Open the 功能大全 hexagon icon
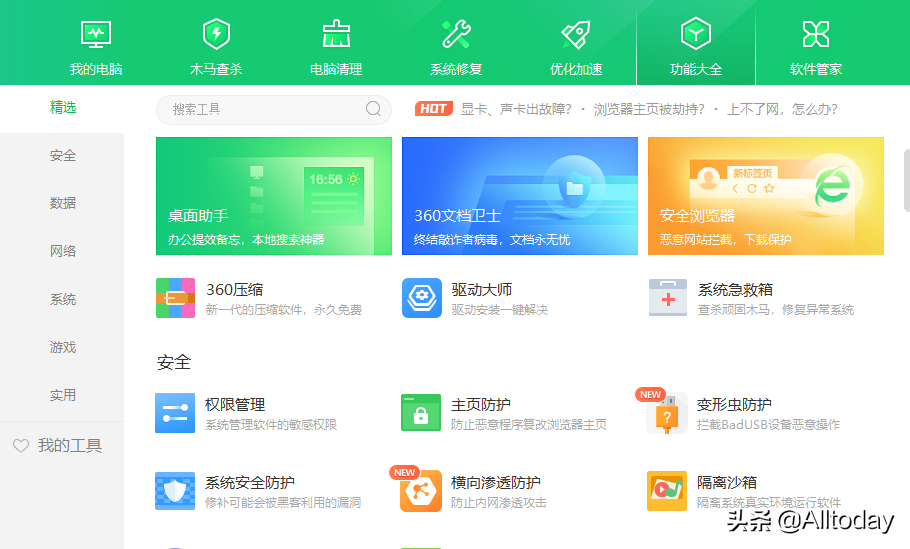The width and height of the screenshot is (910, 549). click(696, 34)
